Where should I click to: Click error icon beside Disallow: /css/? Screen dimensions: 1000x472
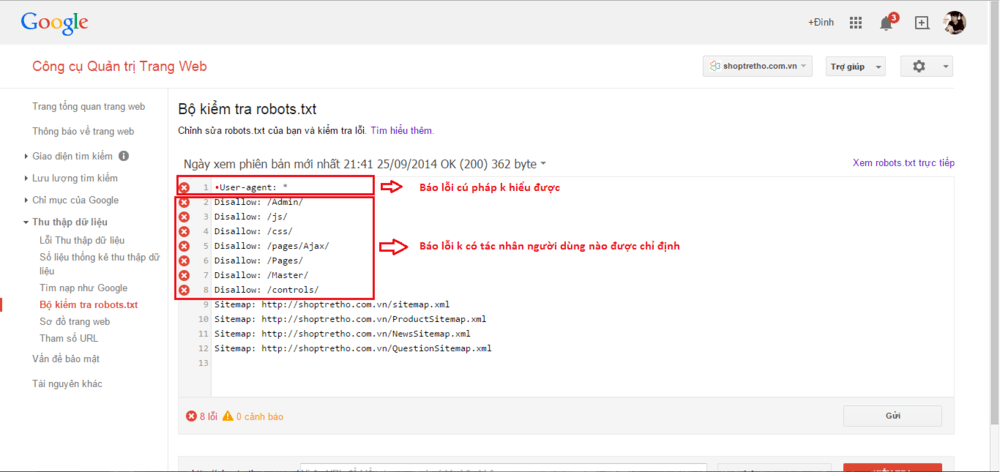click(x=184, y=232)
